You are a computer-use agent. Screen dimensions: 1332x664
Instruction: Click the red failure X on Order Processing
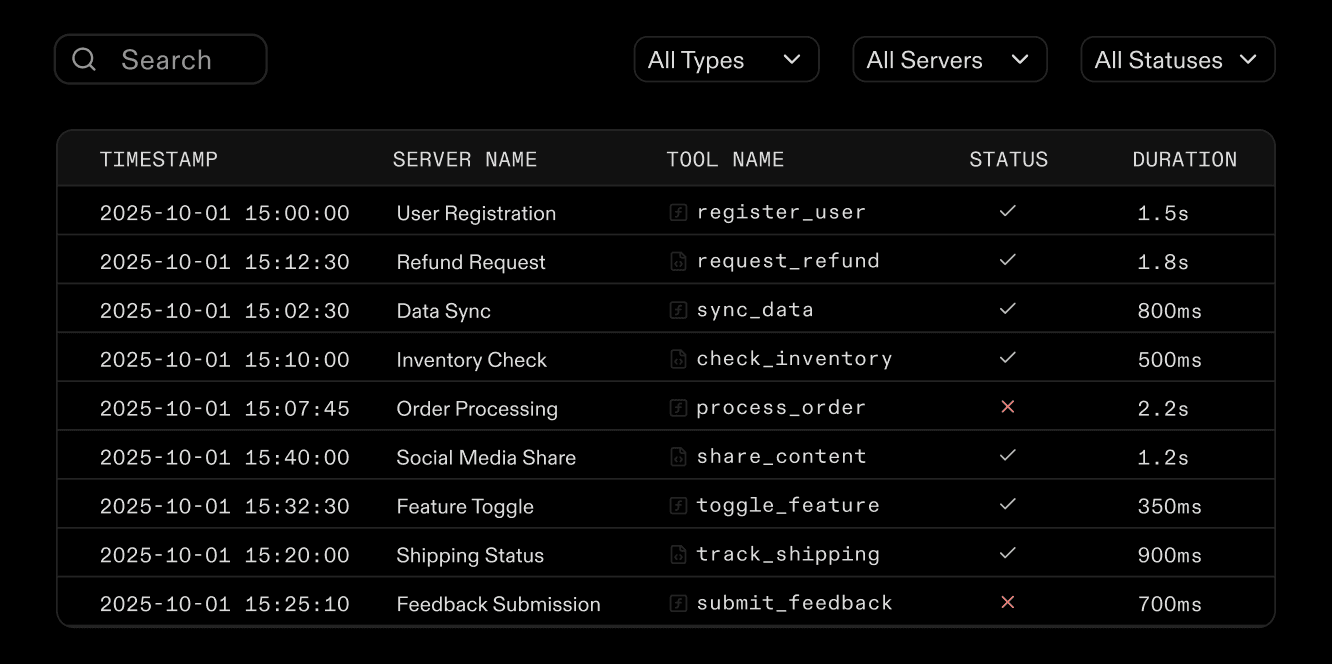tap(1008, 406)
